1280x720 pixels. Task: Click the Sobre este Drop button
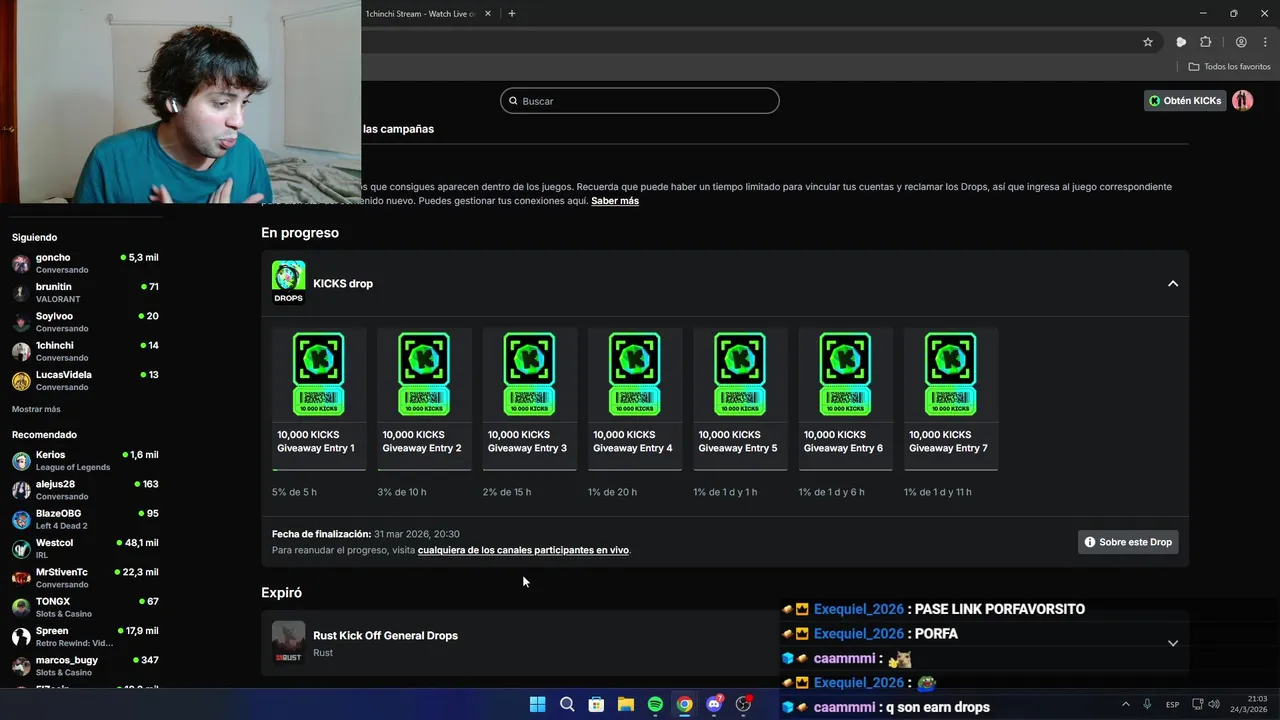pyautogui.click(x=1128, y=542)
